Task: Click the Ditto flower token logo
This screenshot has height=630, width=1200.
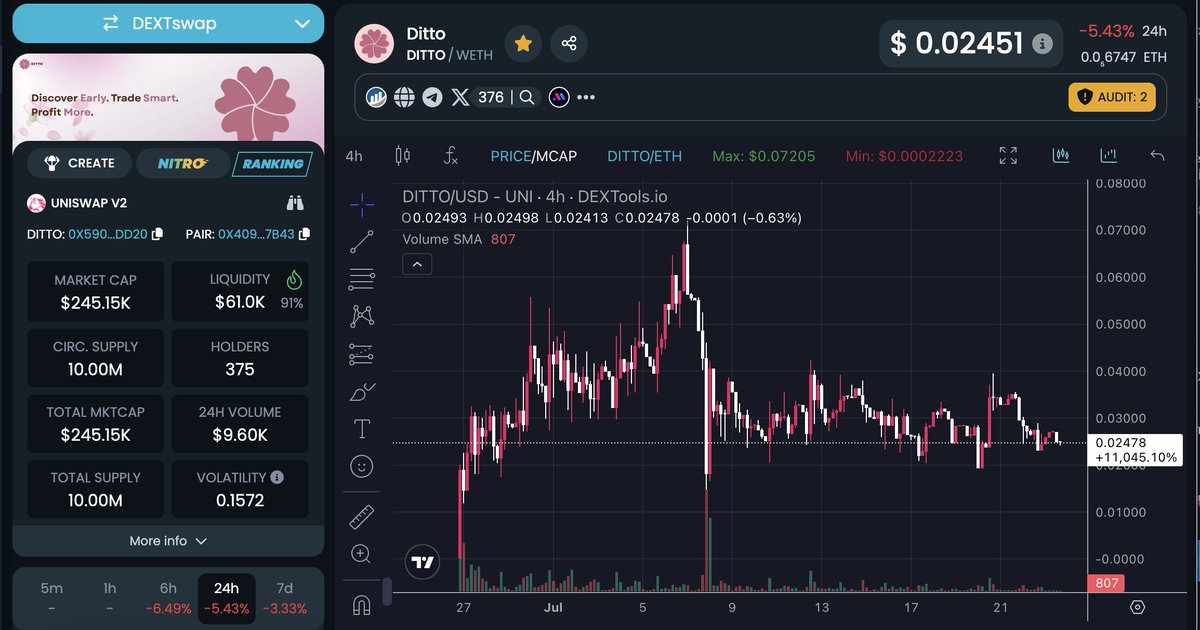Action: (376, 44)
